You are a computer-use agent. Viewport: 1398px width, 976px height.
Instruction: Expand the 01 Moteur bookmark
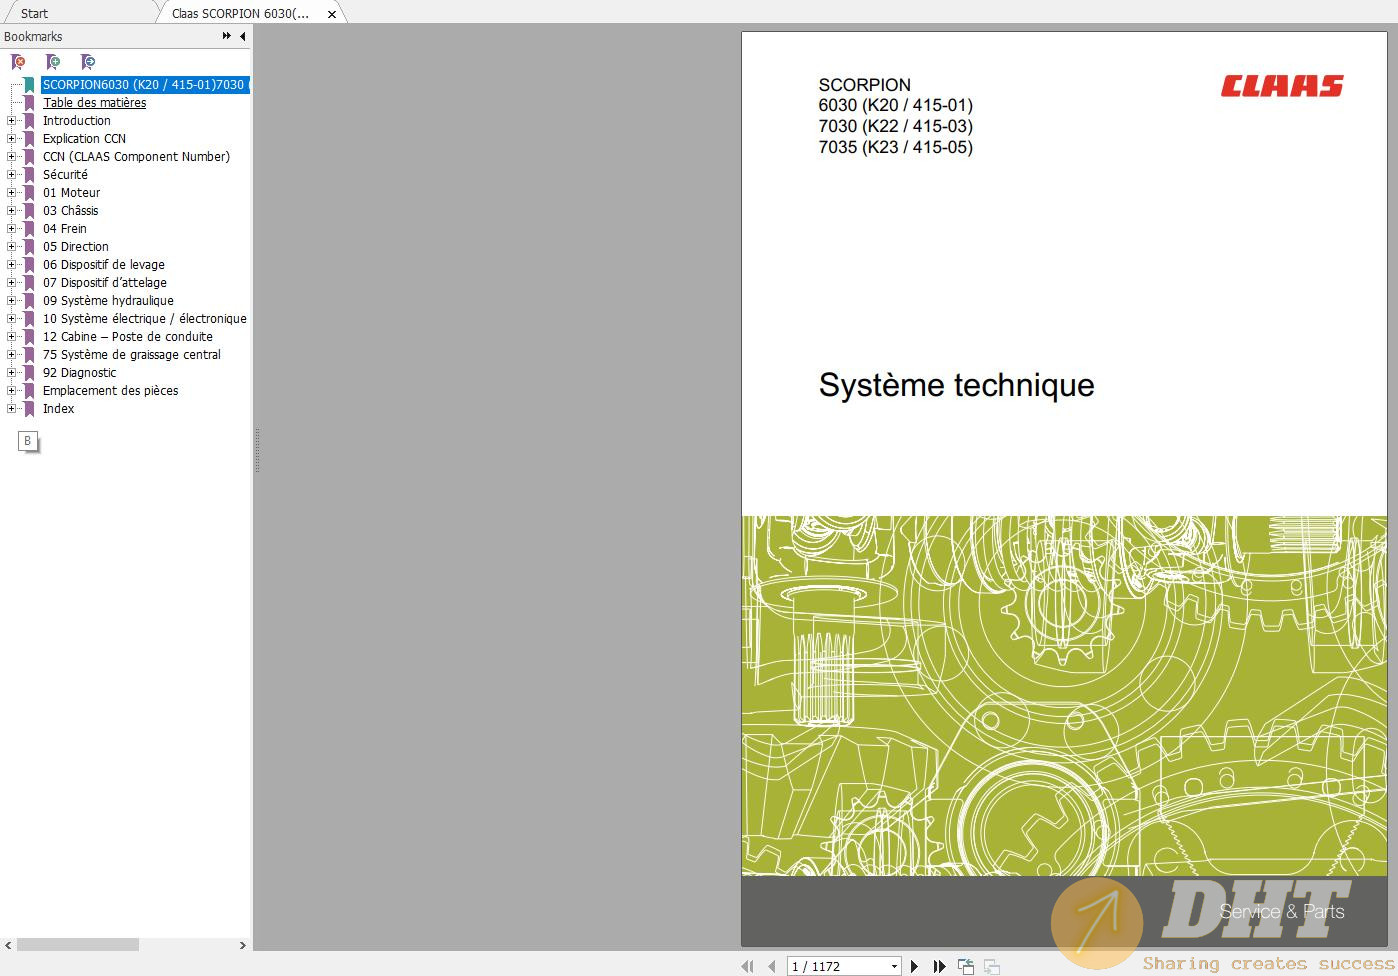tap(12, 193)
